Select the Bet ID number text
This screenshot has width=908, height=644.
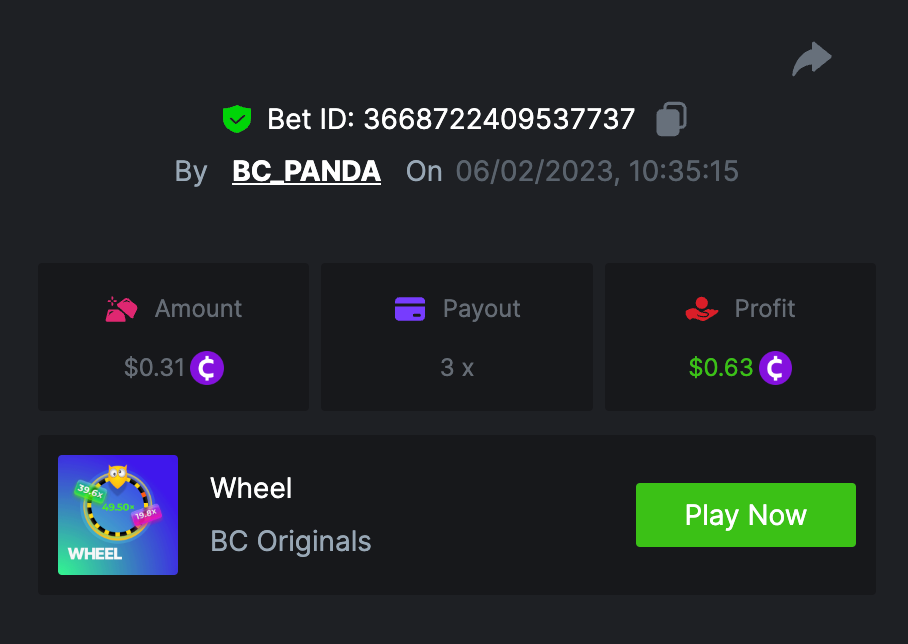499,120
